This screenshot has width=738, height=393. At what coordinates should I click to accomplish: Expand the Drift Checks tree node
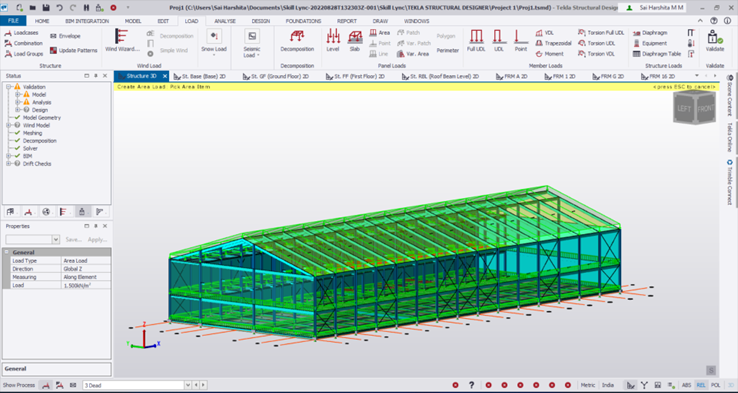pyautogui.click(x=8, y=164)
